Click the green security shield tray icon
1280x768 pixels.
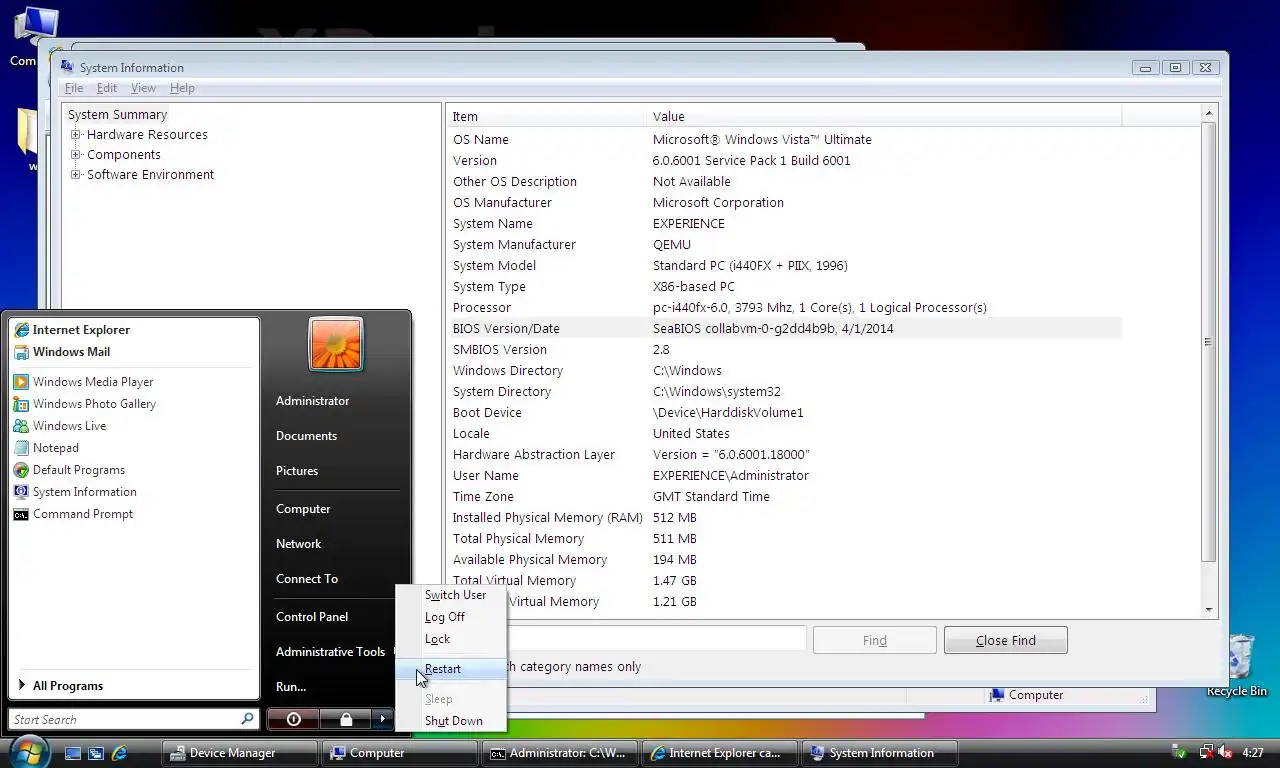point(1181,753)
